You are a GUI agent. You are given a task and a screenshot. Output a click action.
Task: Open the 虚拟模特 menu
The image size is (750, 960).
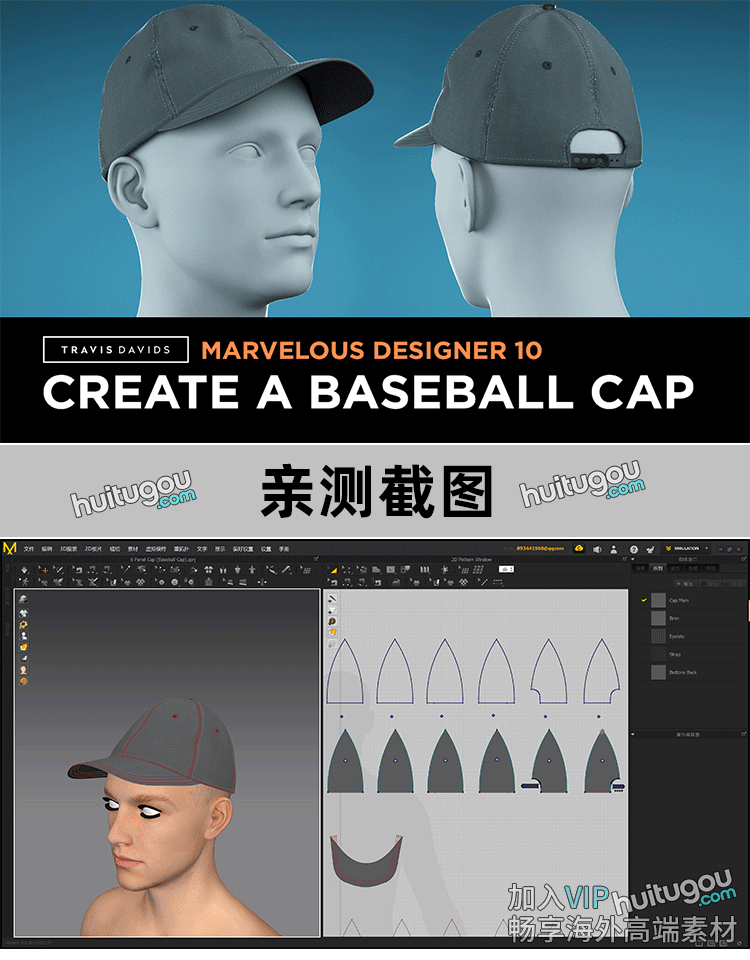pyautogui.click(x=156, y=549)
